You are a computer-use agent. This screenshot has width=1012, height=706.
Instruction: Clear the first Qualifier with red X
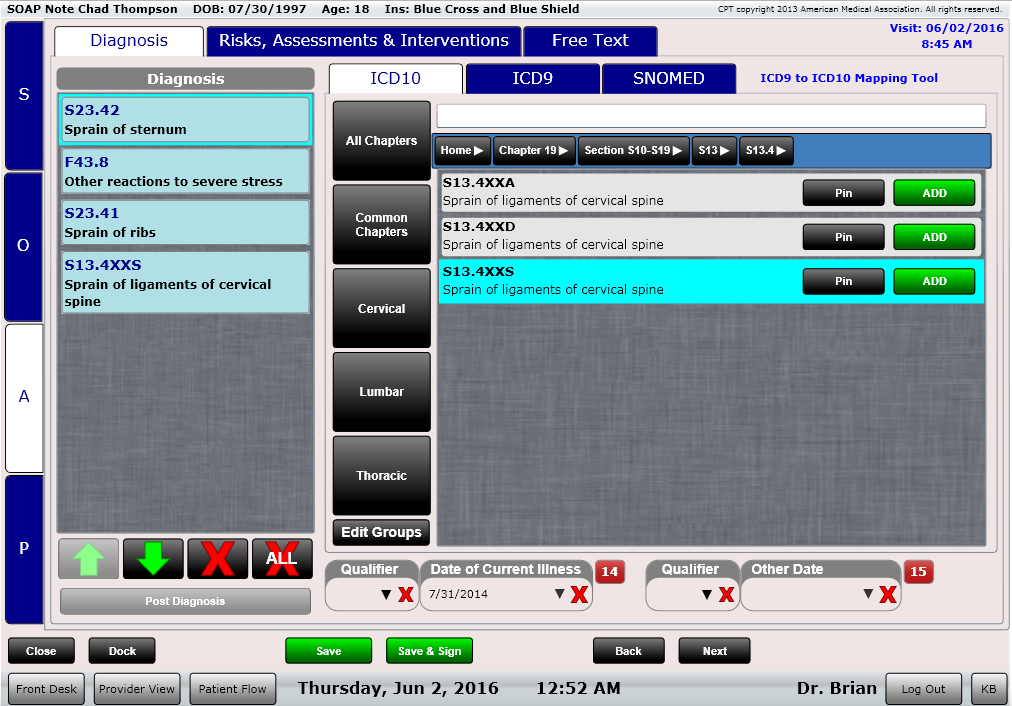pos(405,595)
